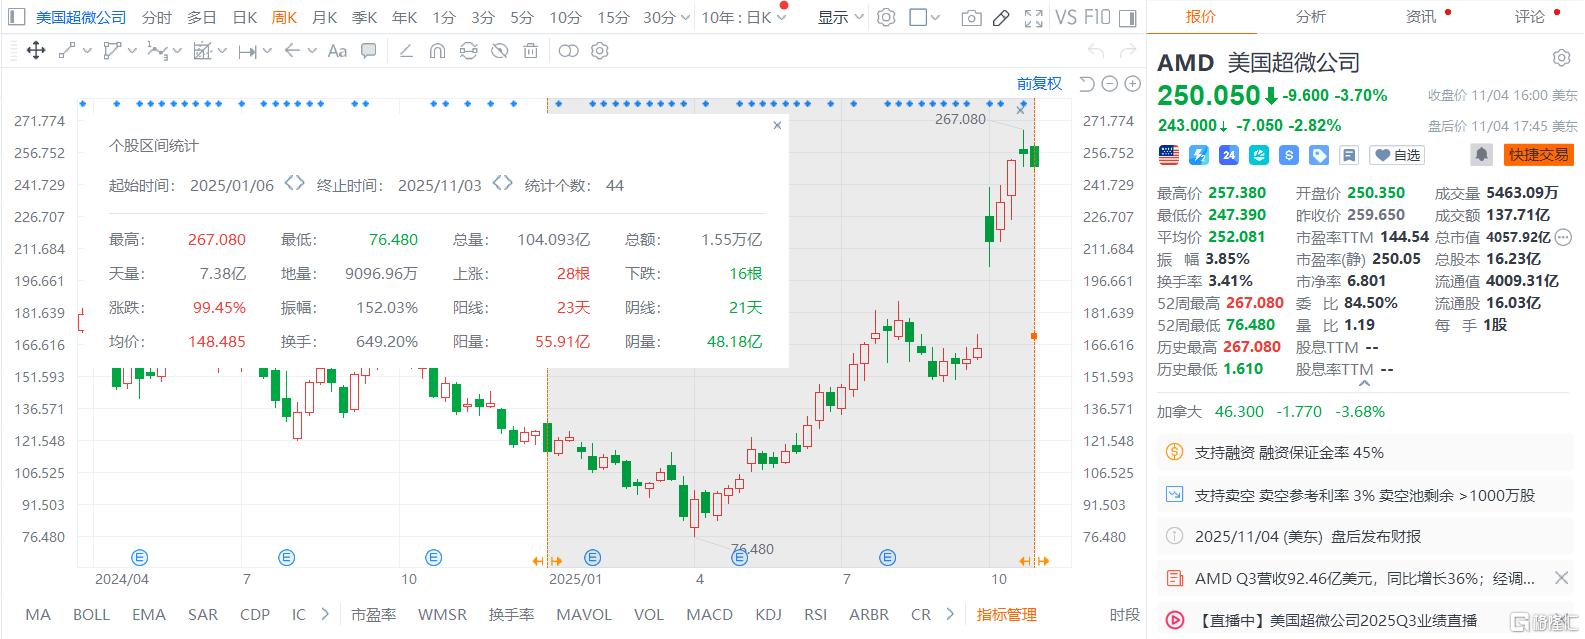This screenshot has height=639, width=1585.
Task: Click the trash icon to delete drawings
Action: pyautogui.click(x=531, y=51)
